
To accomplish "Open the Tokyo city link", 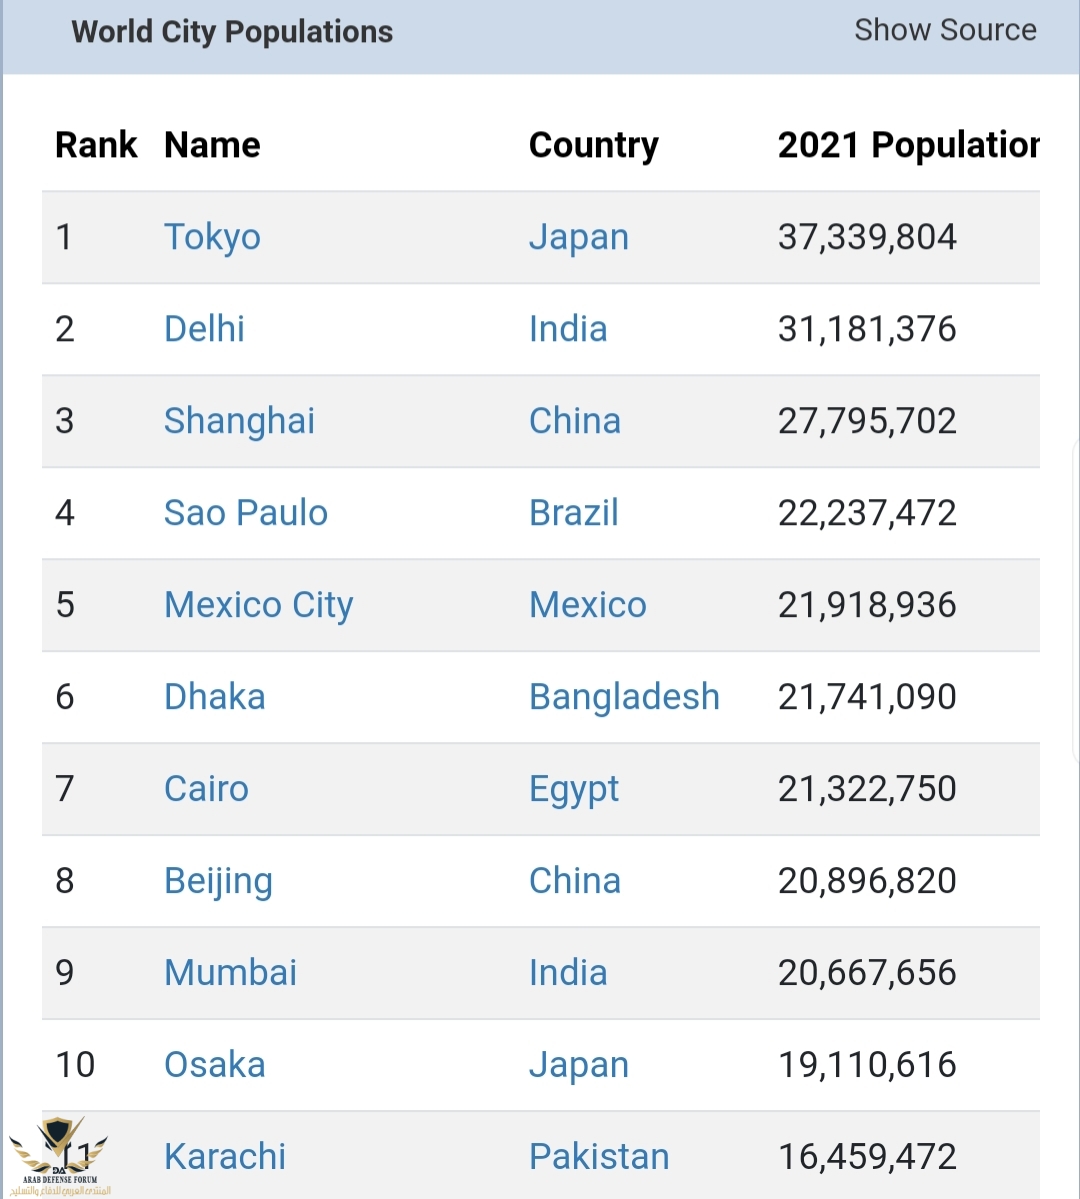I will pos(212,237).
